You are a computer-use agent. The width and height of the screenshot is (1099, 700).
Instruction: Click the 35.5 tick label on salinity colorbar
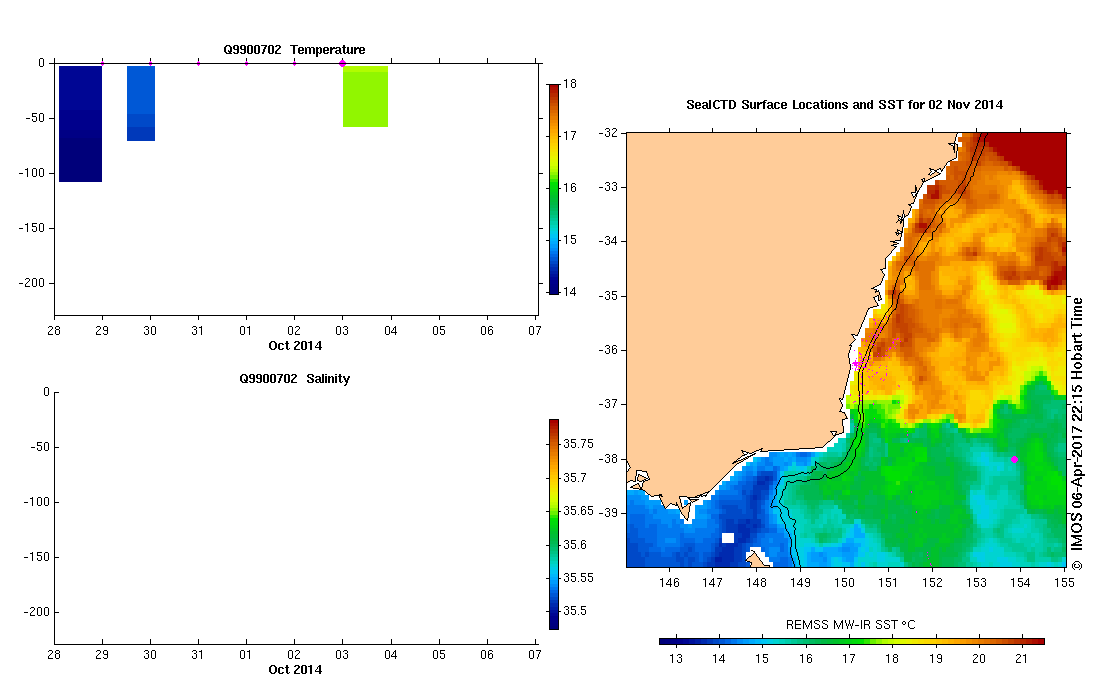click(575, 610)
